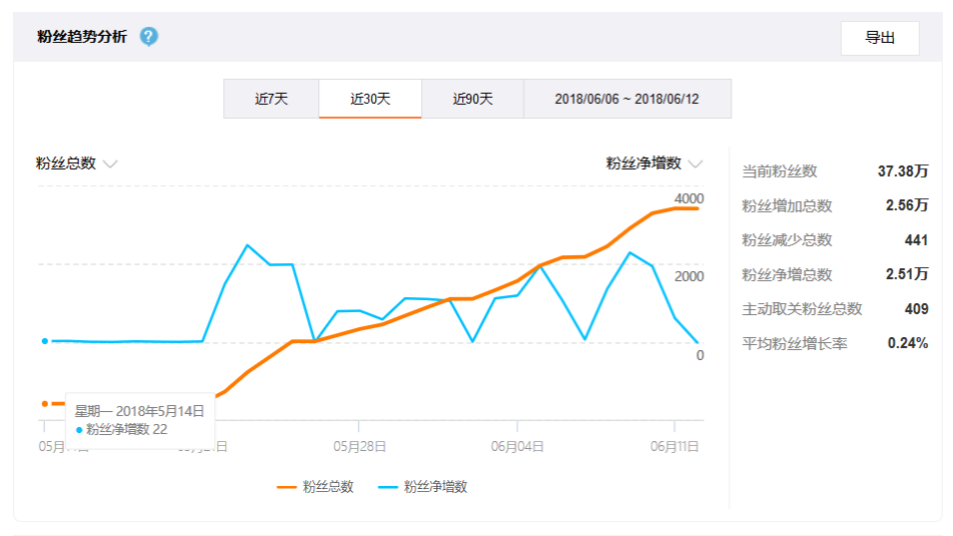The image size is (953, 536).
Task: Click the blue help question mark icon
Action: tap(149, 36)
